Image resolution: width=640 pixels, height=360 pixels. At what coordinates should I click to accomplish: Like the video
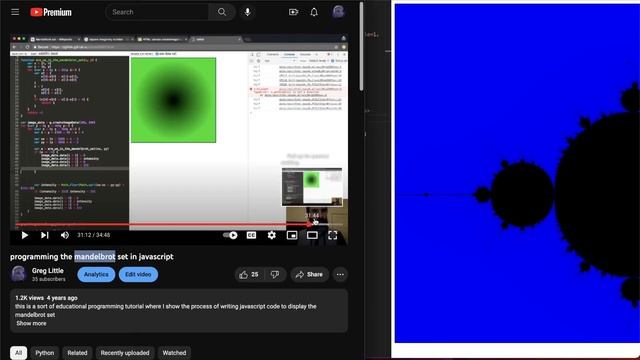(x=249, y=275)
